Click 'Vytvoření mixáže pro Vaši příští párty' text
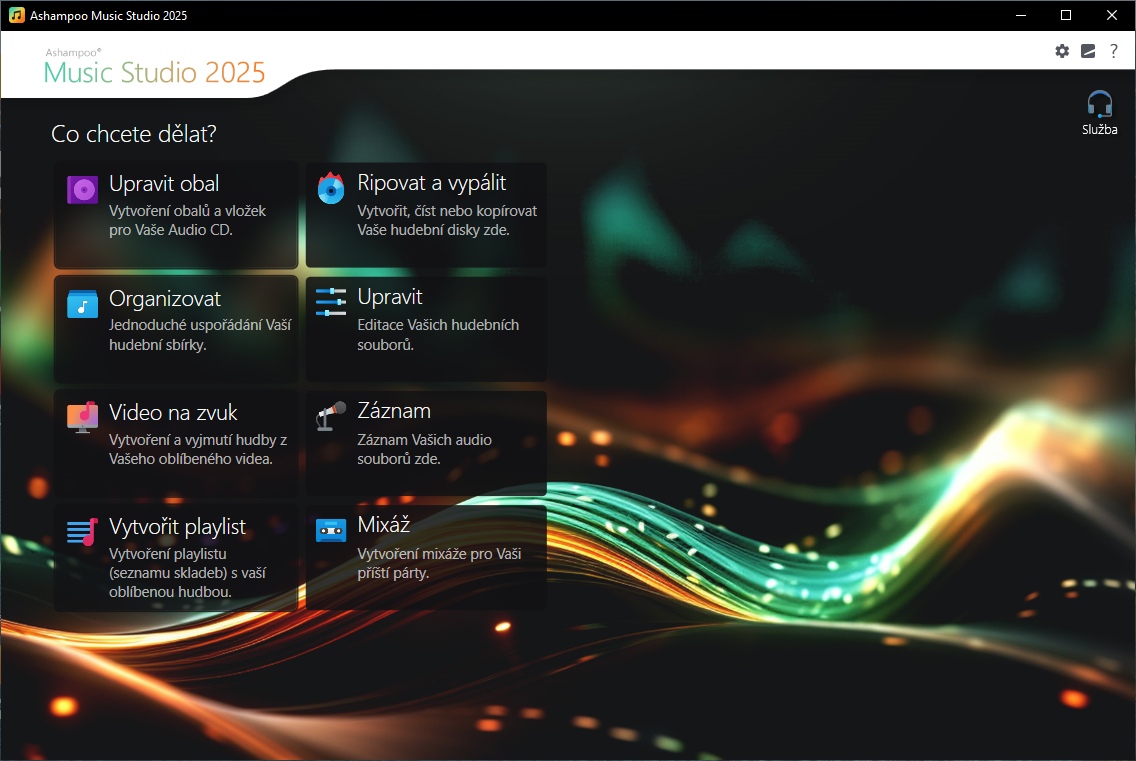The height and width of the screenshot is (761, 1136). [439, 563]
